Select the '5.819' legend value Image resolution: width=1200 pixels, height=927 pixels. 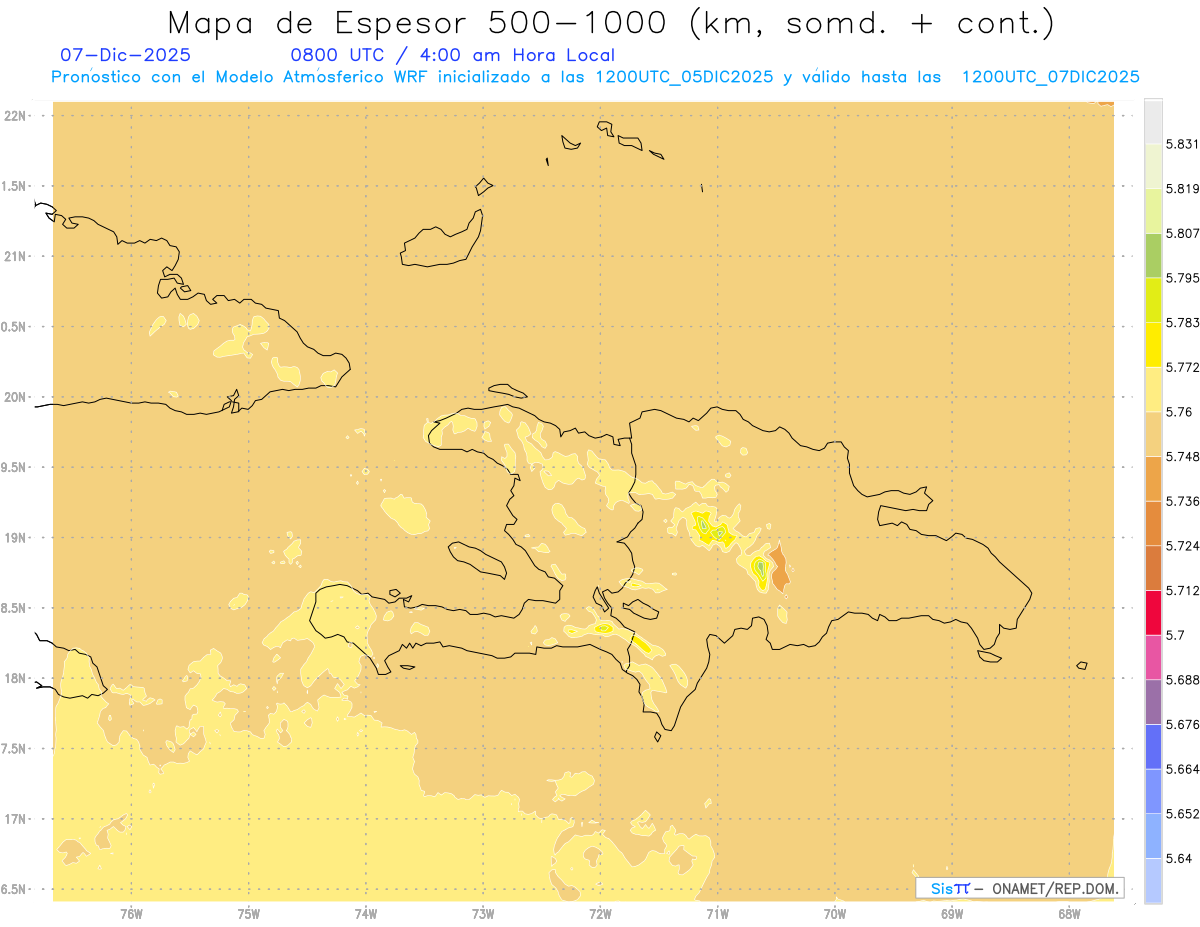pyautogui.click(x=1182, y=189)
